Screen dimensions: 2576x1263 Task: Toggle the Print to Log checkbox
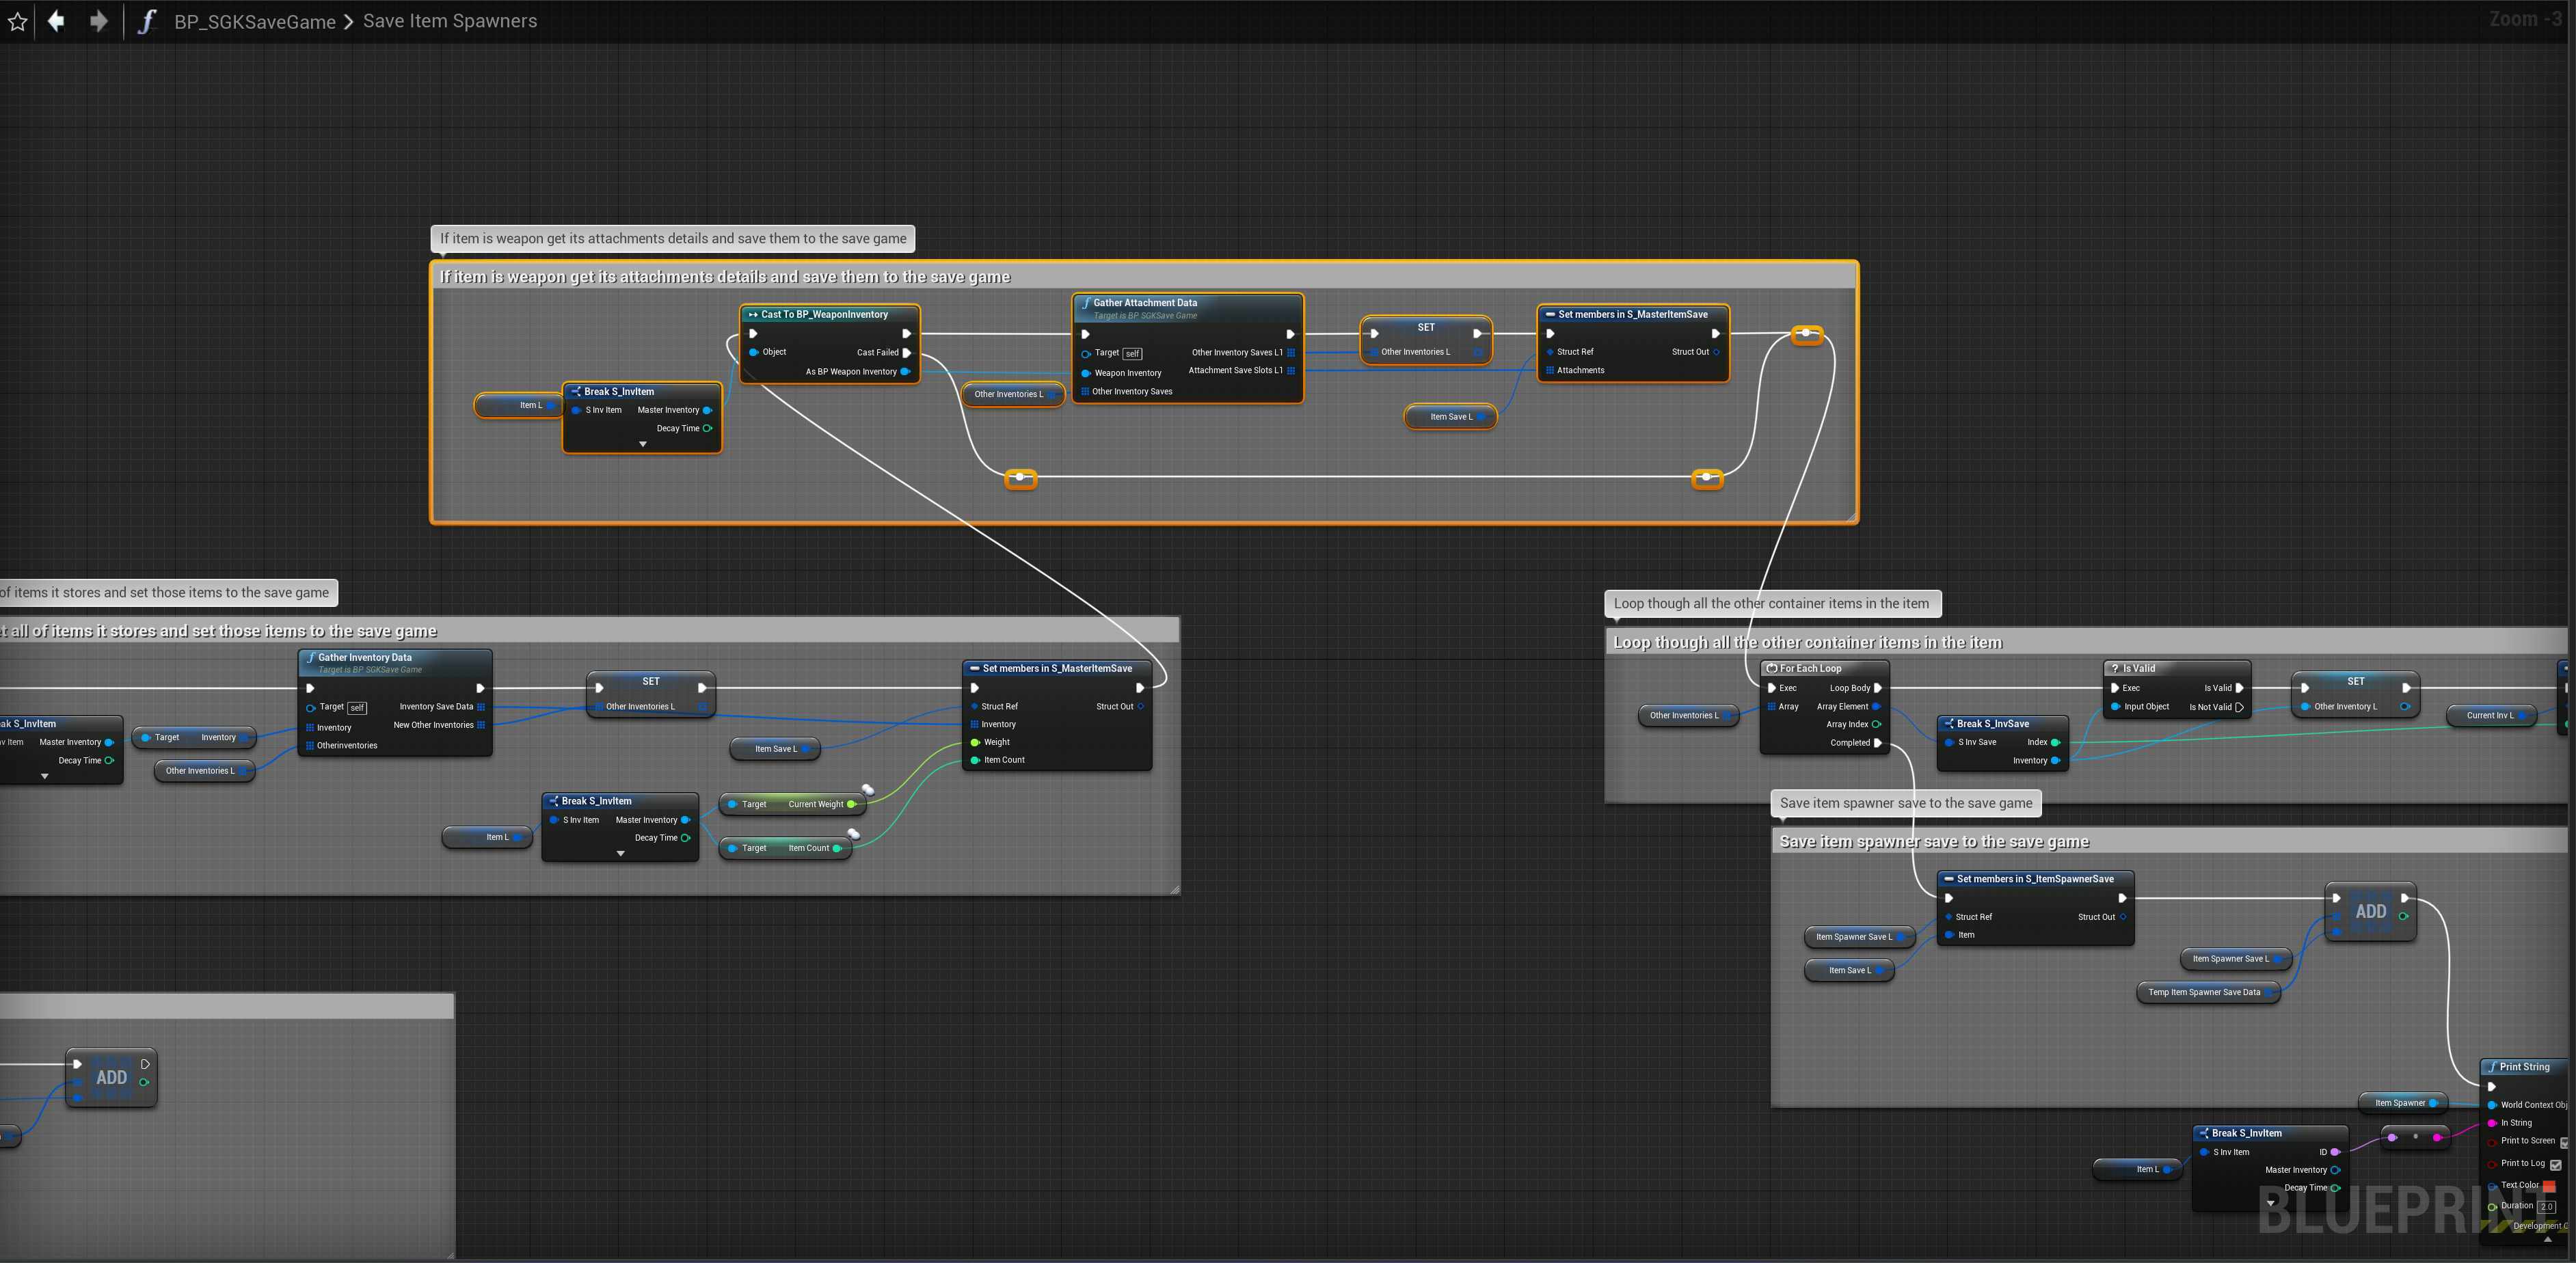tap(2555, 1164)
